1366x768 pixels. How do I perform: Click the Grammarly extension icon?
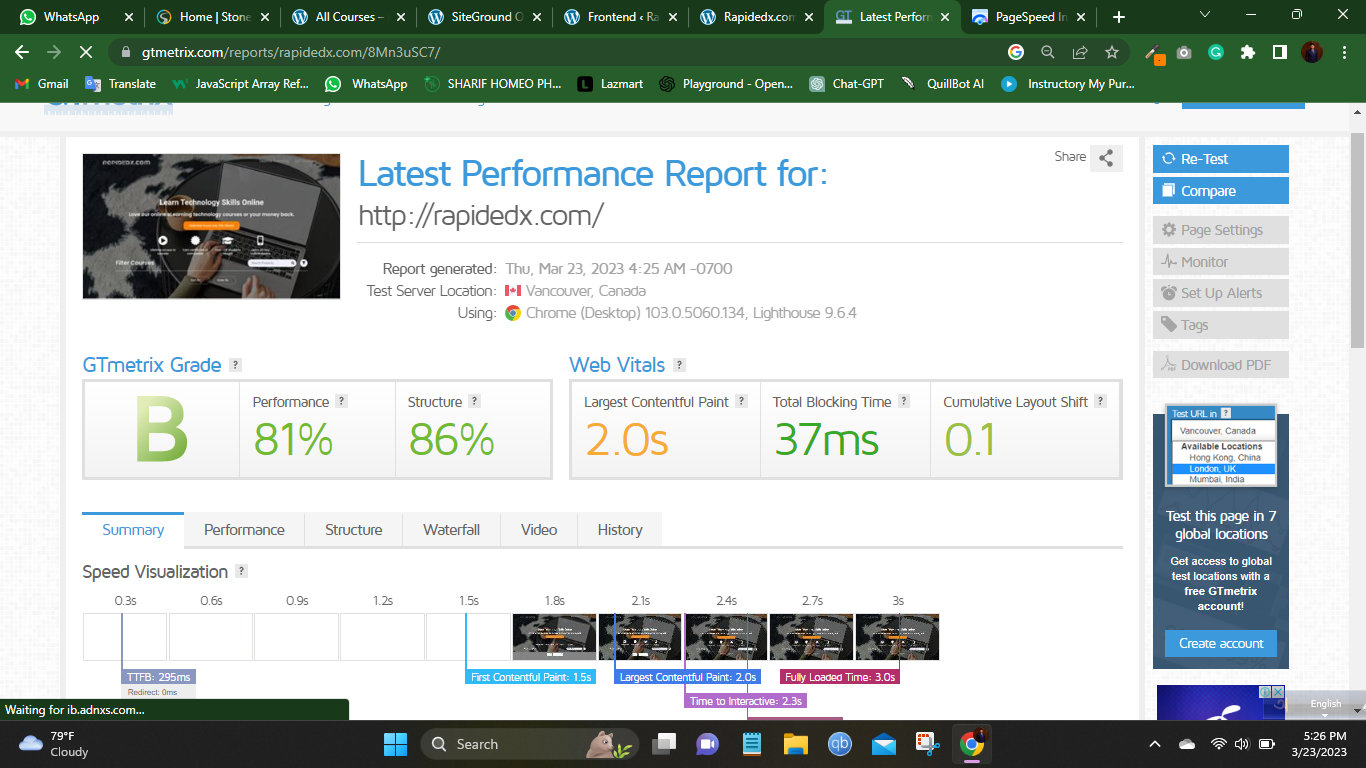point(1216,52)
